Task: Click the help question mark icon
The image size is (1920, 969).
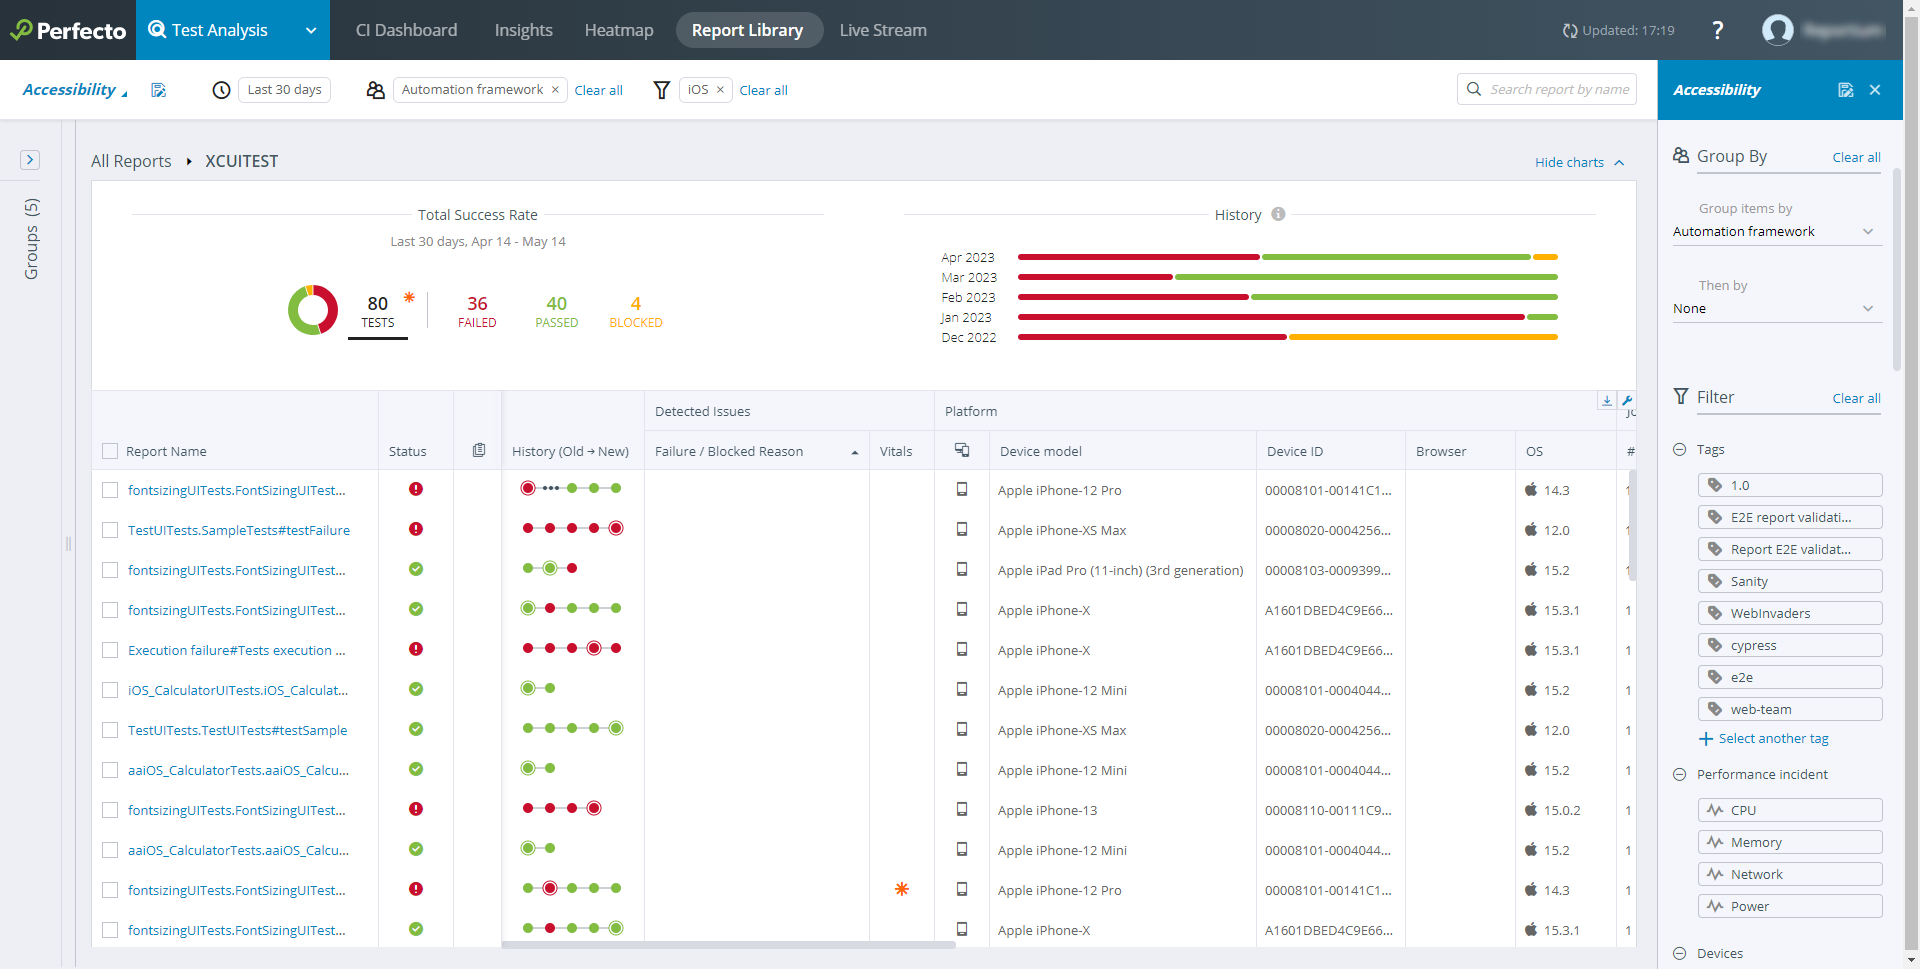Action: tap(1717, 30)
